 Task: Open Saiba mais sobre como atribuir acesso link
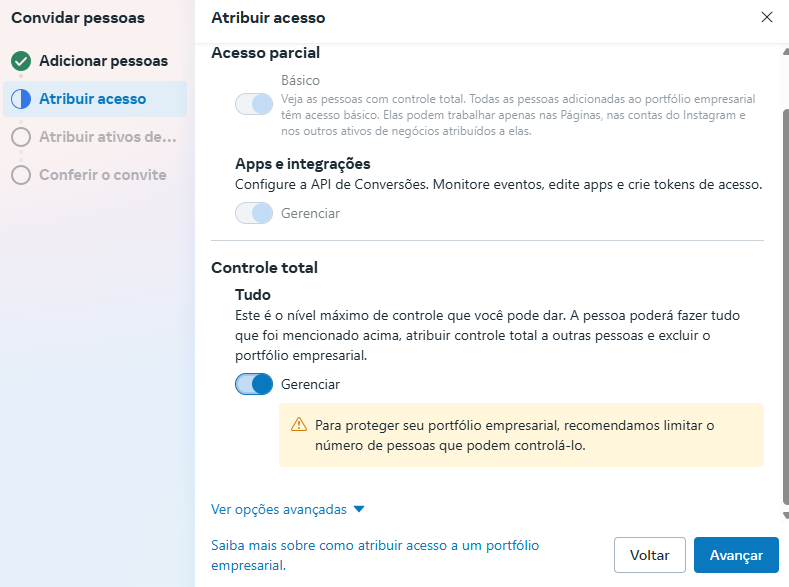(x=375, y=555)
